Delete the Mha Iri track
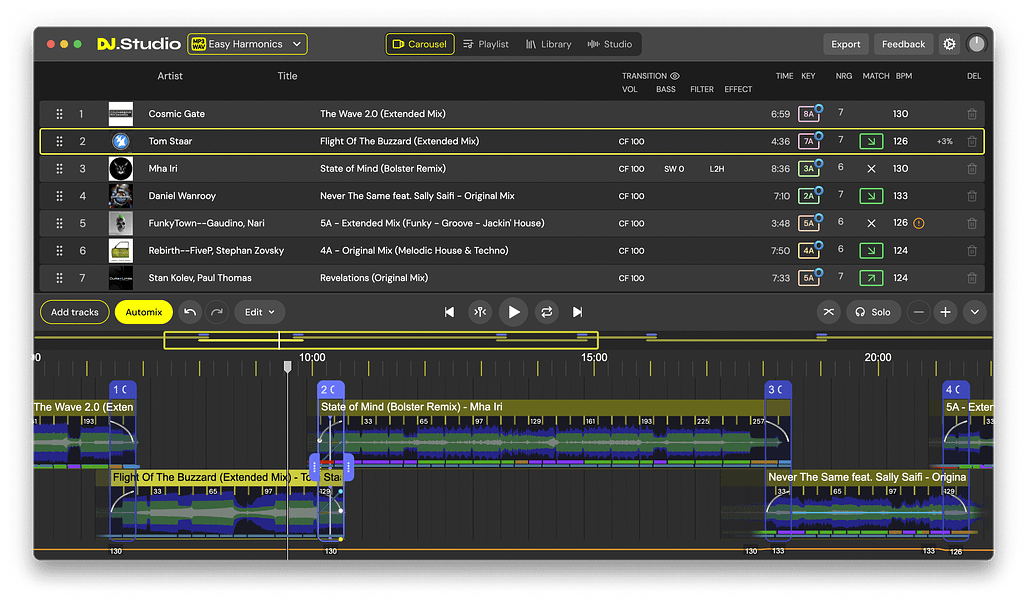1027x600 pixels. point(972,169)
